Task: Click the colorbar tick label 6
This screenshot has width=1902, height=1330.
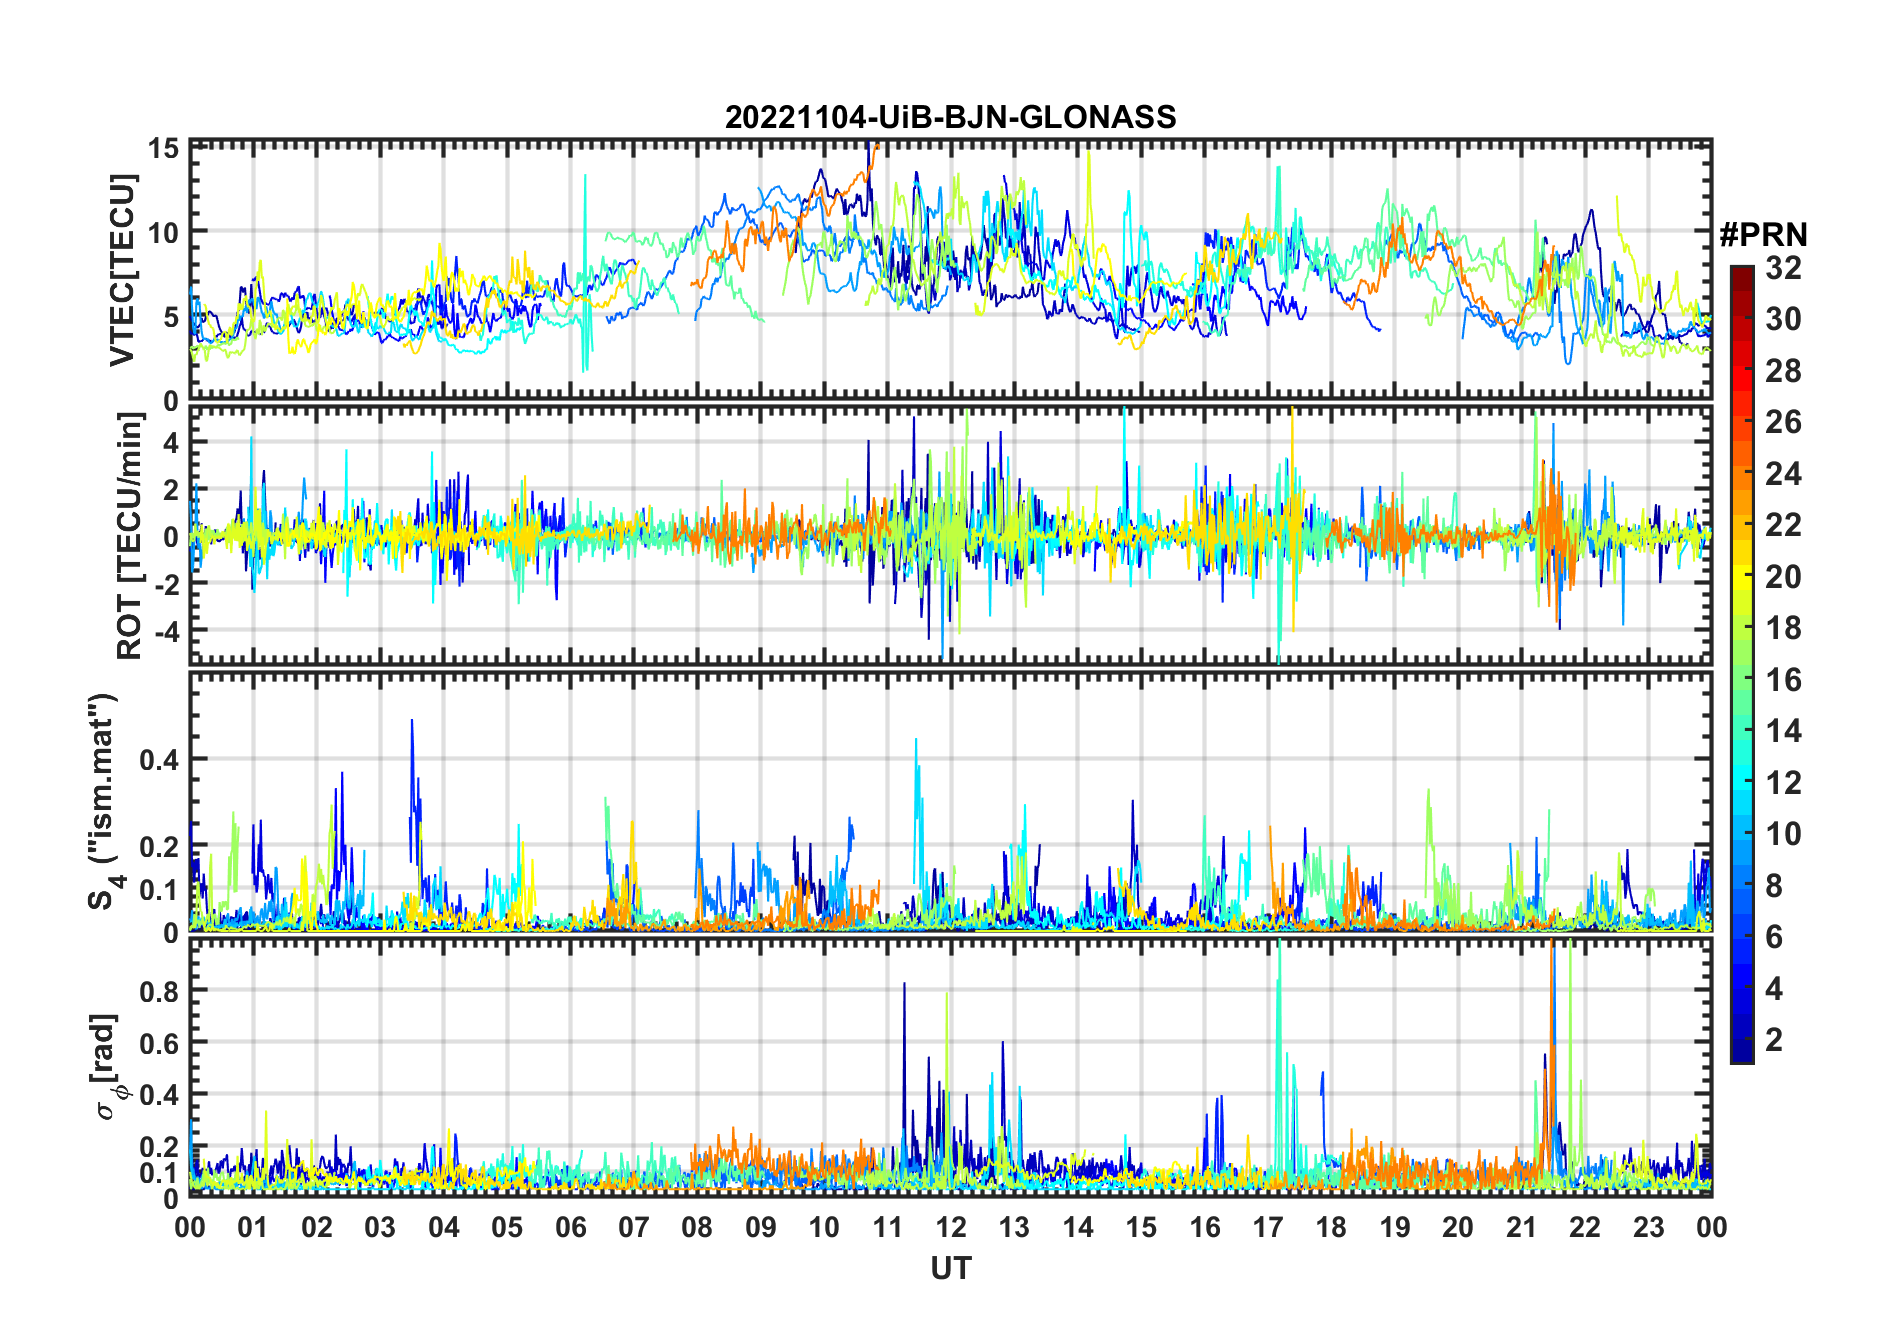Action: click(1774, 937)
